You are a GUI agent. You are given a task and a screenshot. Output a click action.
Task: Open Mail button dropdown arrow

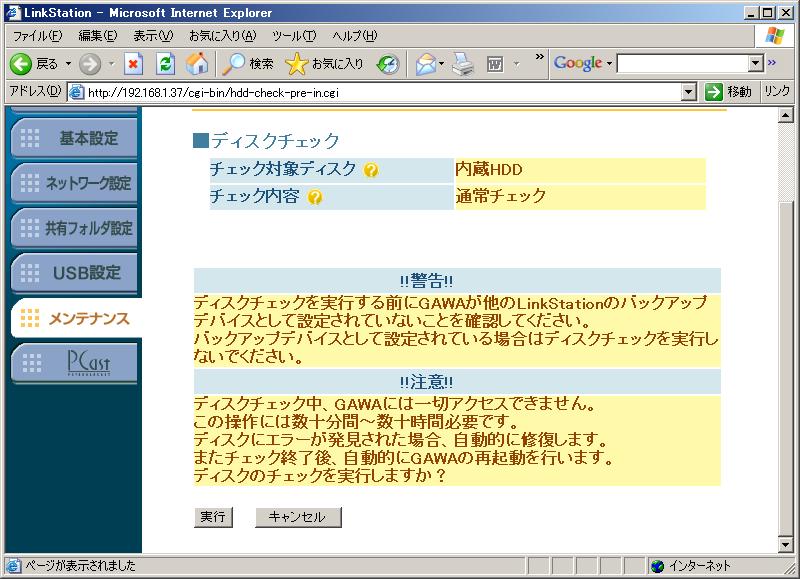441,64
